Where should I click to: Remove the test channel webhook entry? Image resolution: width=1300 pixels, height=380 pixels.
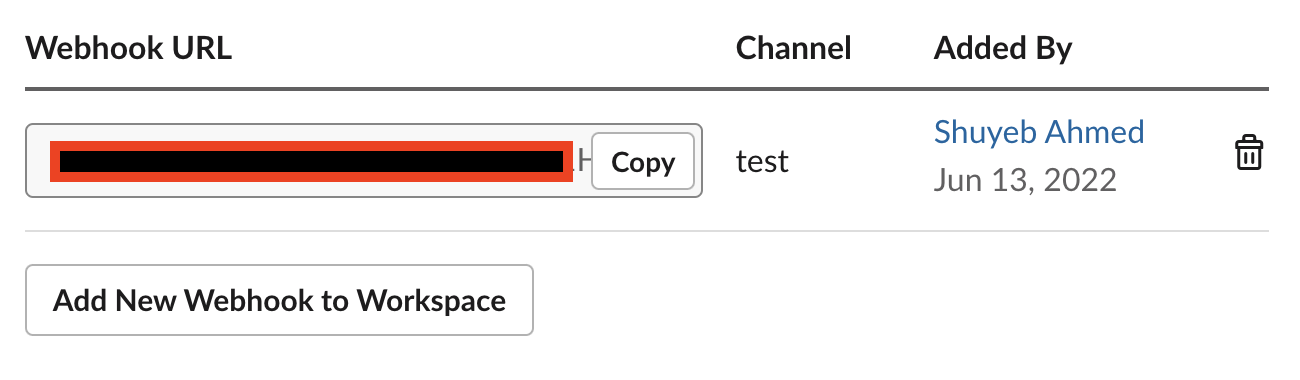click(x=1248, y=155)
